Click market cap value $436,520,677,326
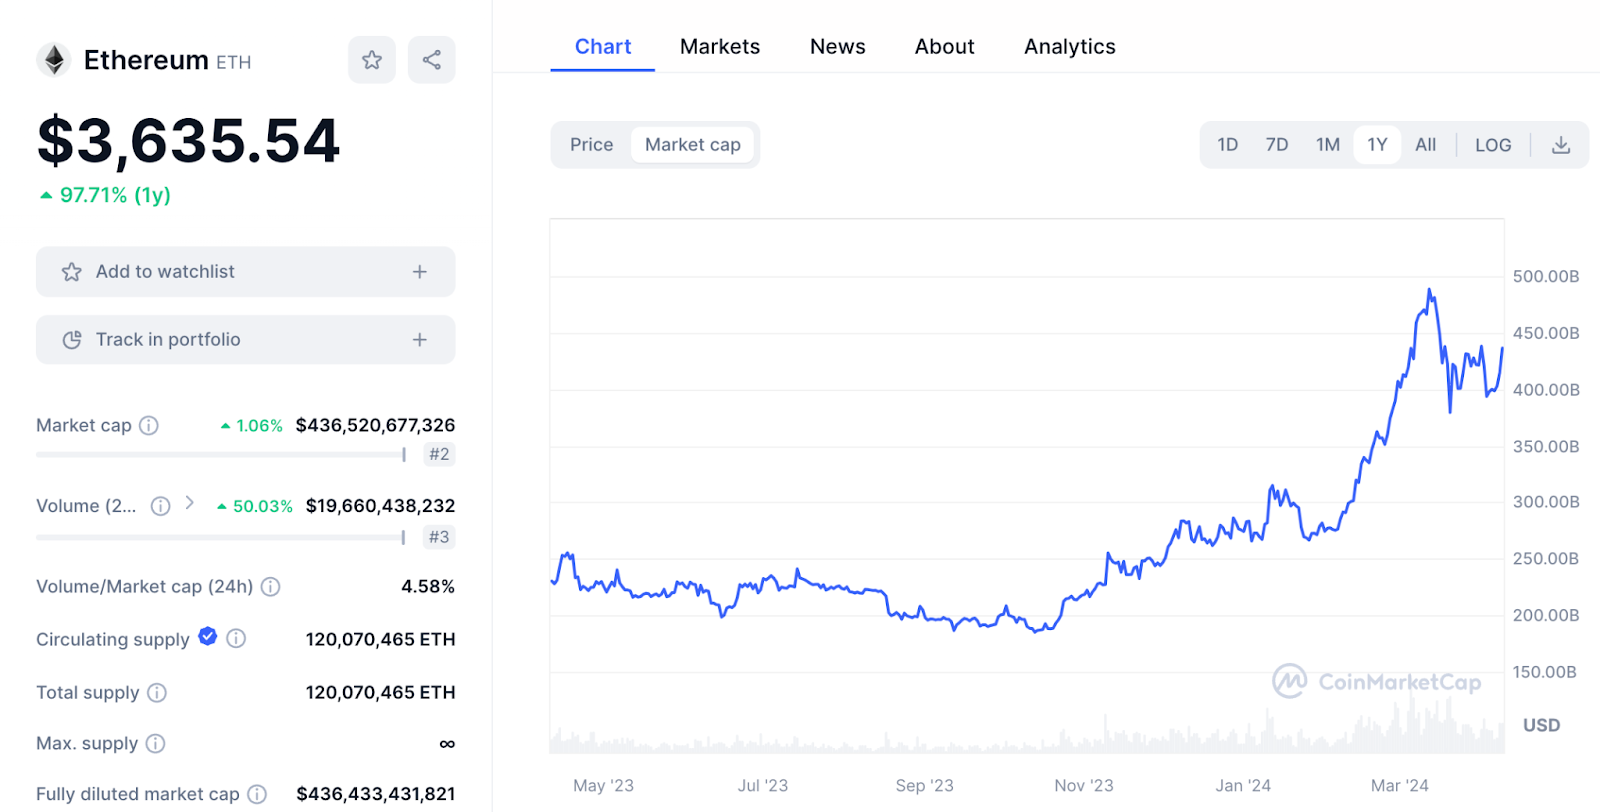This screenshot has height=812, width=1600. click(375, 425)
